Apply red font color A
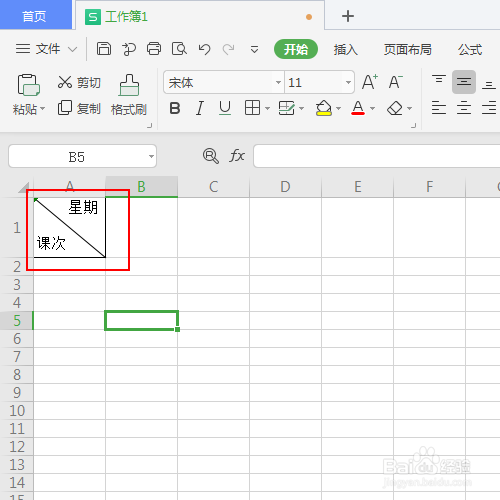The width and height of the screenshot is (500, 500). pyautogui.click(x=358, y=108)
